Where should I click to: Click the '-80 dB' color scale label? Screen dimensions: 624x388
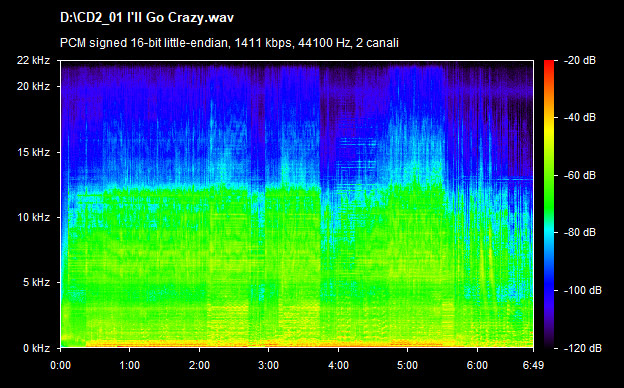pyautogui.click(x=580, y=232)
